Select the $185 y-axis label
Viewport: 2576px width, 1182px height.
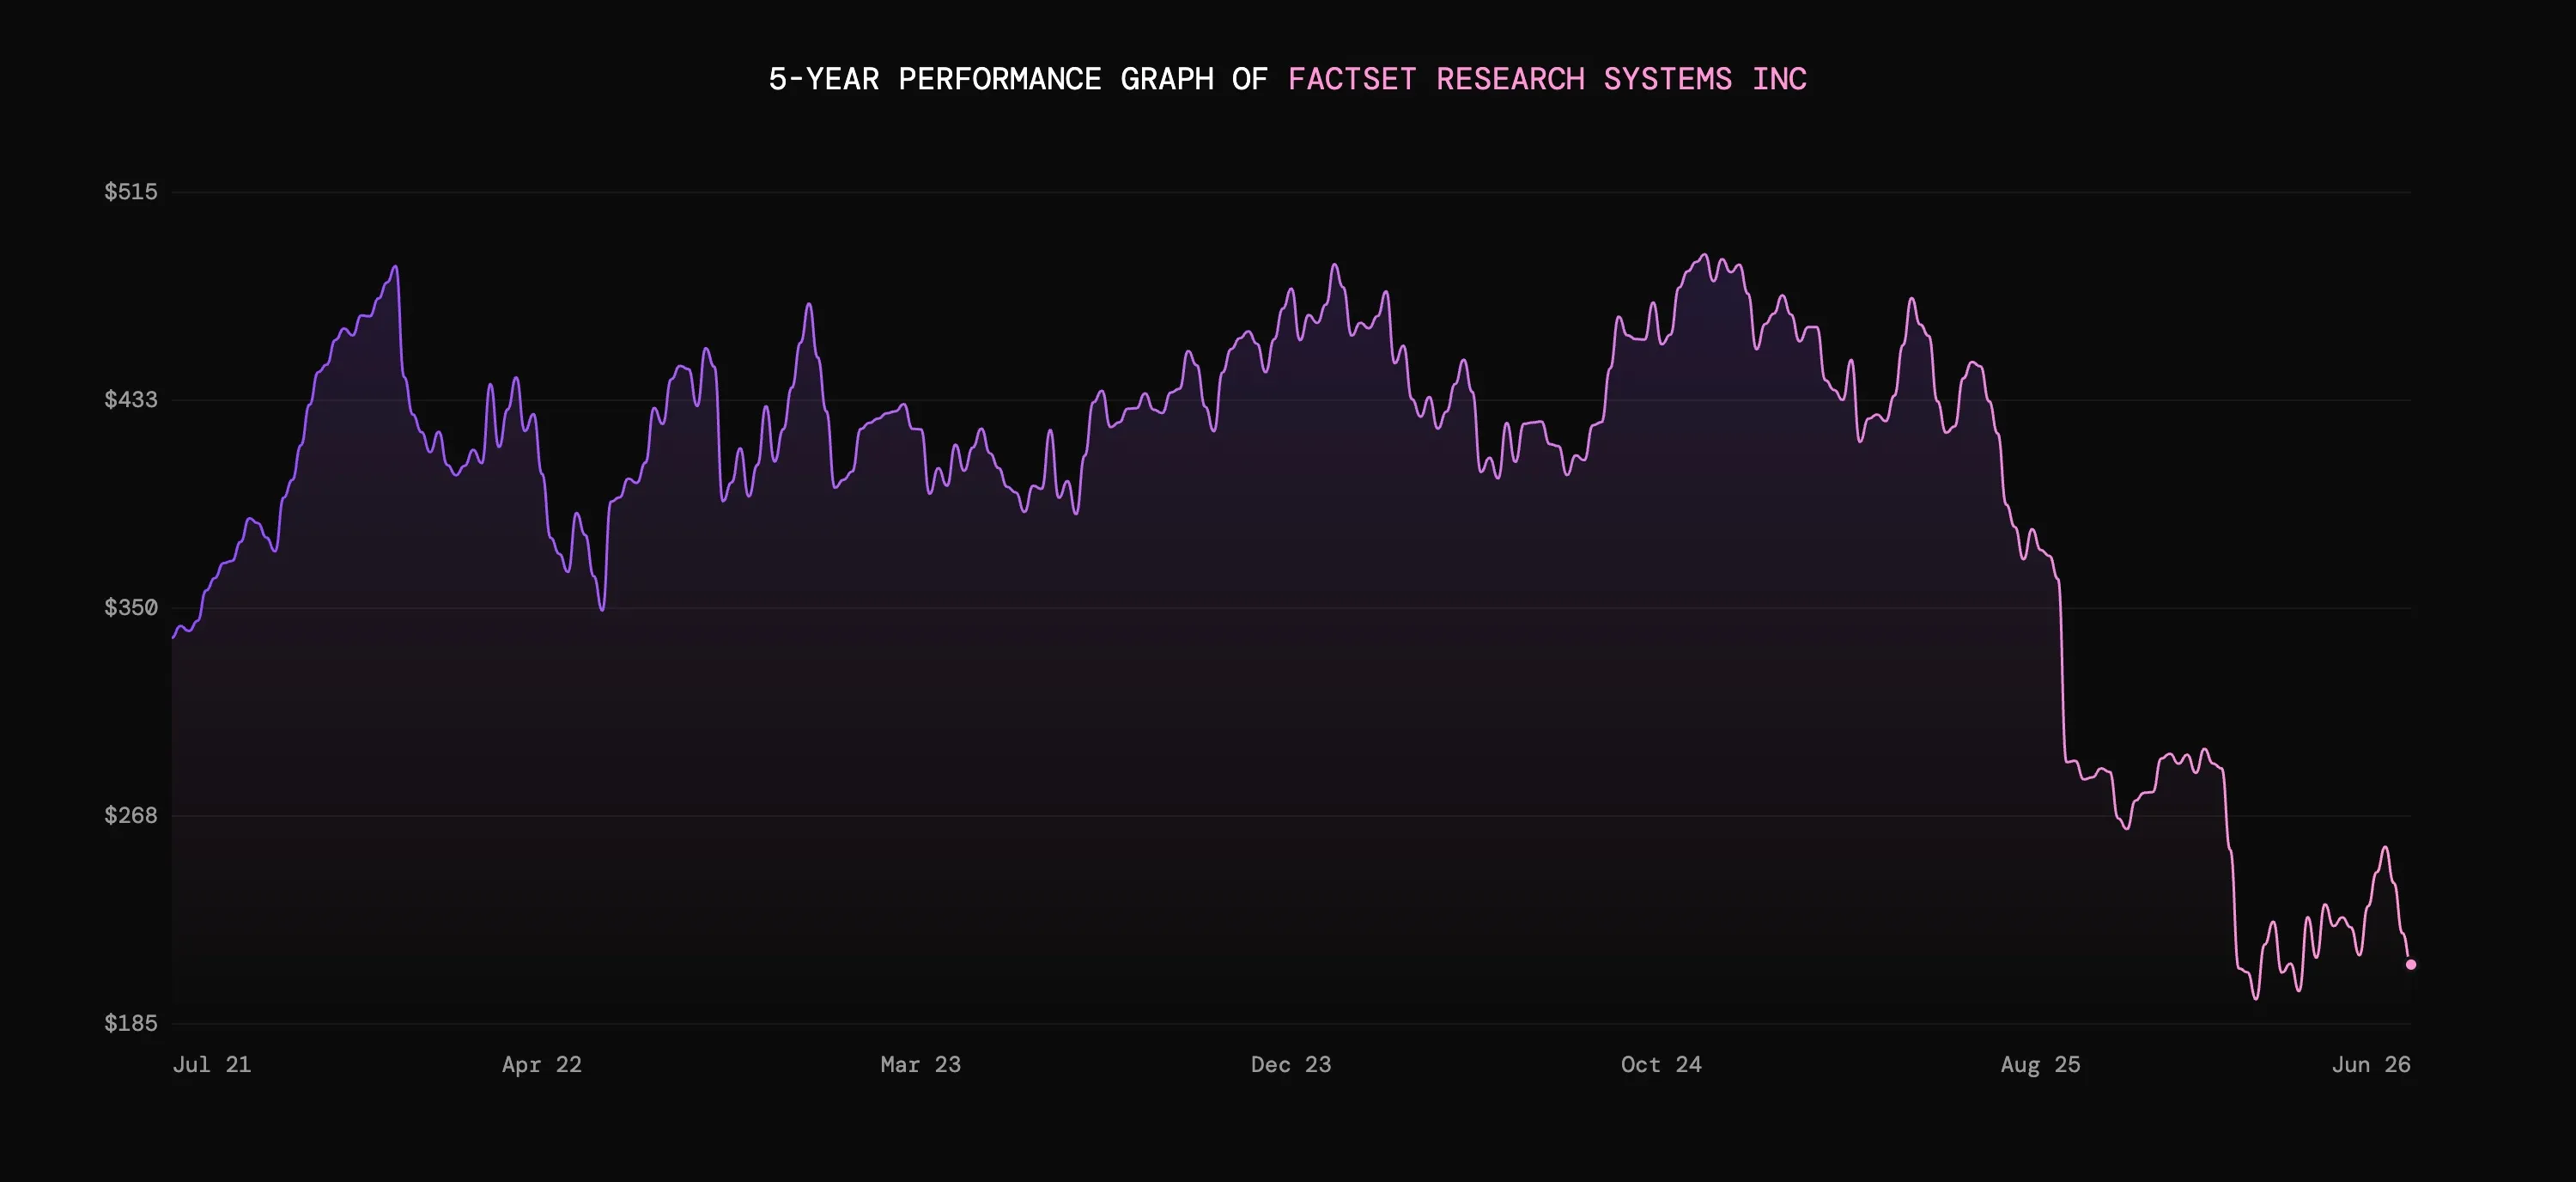tap(131, 1023)
